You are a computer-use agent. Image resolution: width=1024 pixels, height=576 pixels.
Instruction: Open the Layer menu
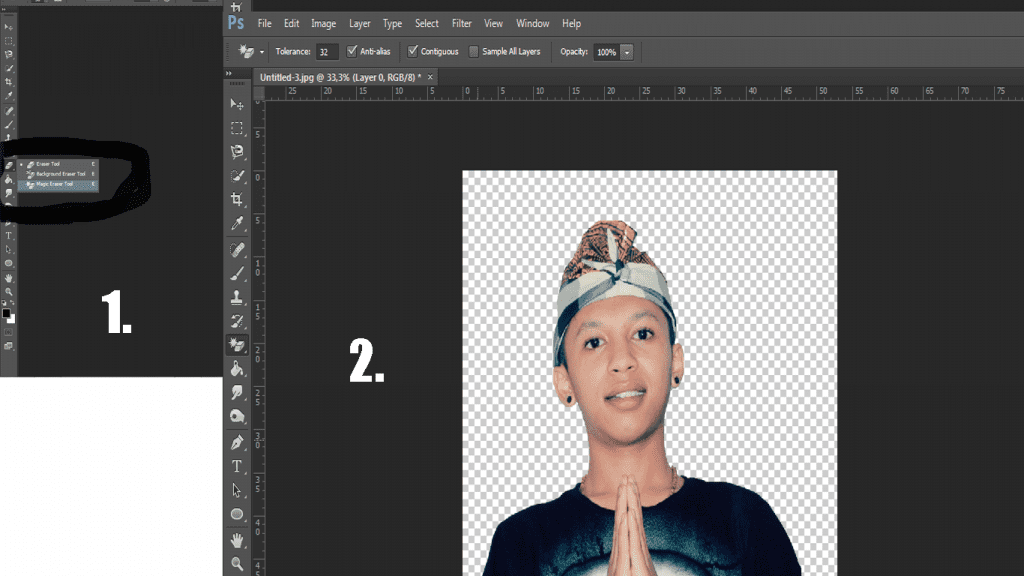tap(359, 23)
